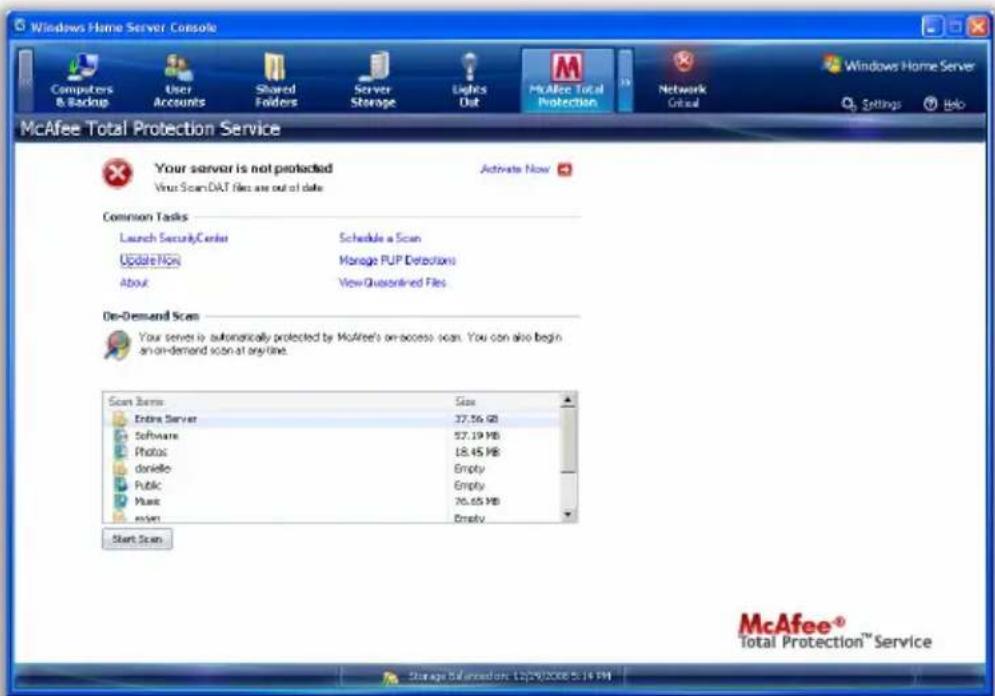Click the Activate Now link
This screenshot has height=696, width=995.
(515, 169)
